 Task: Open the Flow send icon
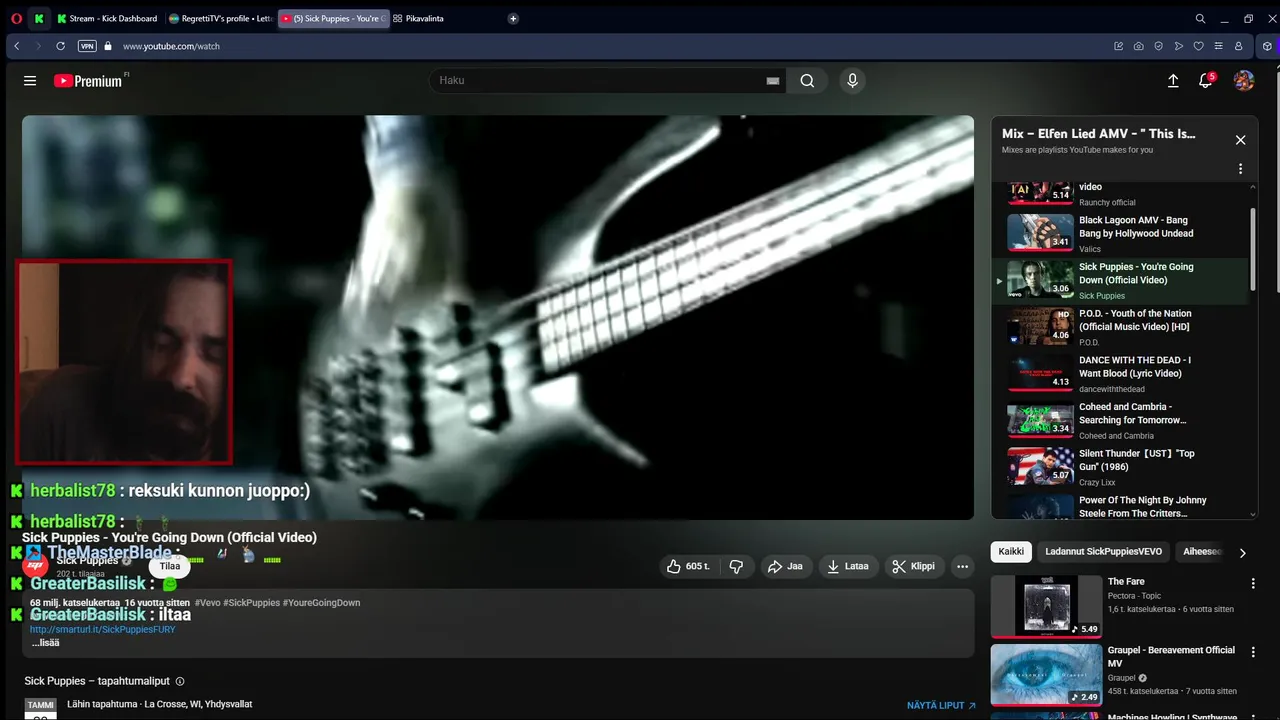point(1178,46)
